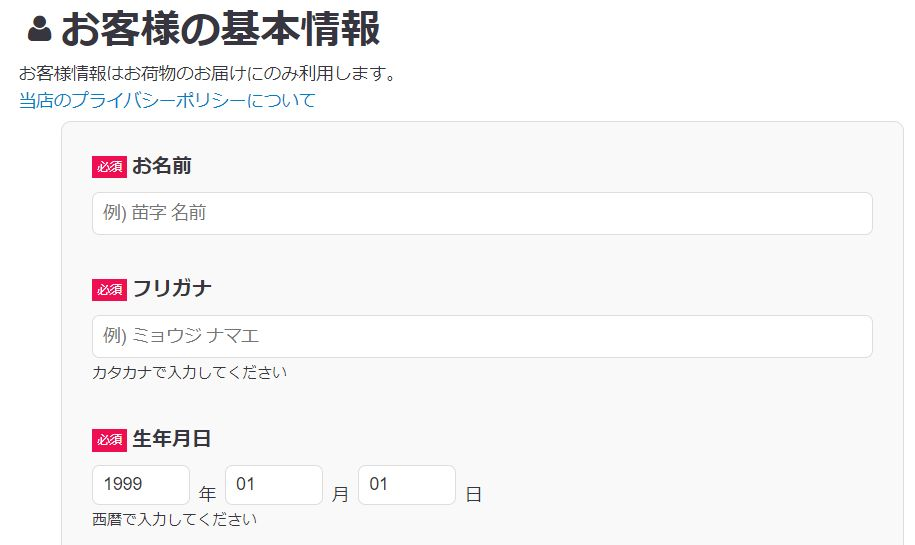
Task: Click the 月 label after month field
Action: click(x=340, y=494)
